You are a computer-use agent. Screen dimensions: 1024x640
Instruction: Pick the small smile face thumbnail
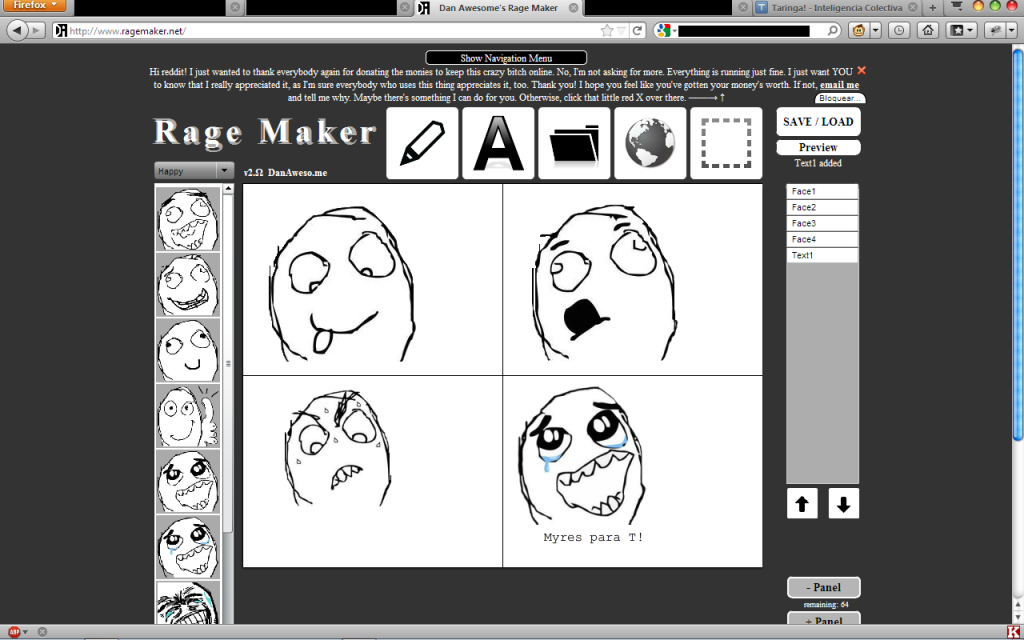click(x=188, y=350)
